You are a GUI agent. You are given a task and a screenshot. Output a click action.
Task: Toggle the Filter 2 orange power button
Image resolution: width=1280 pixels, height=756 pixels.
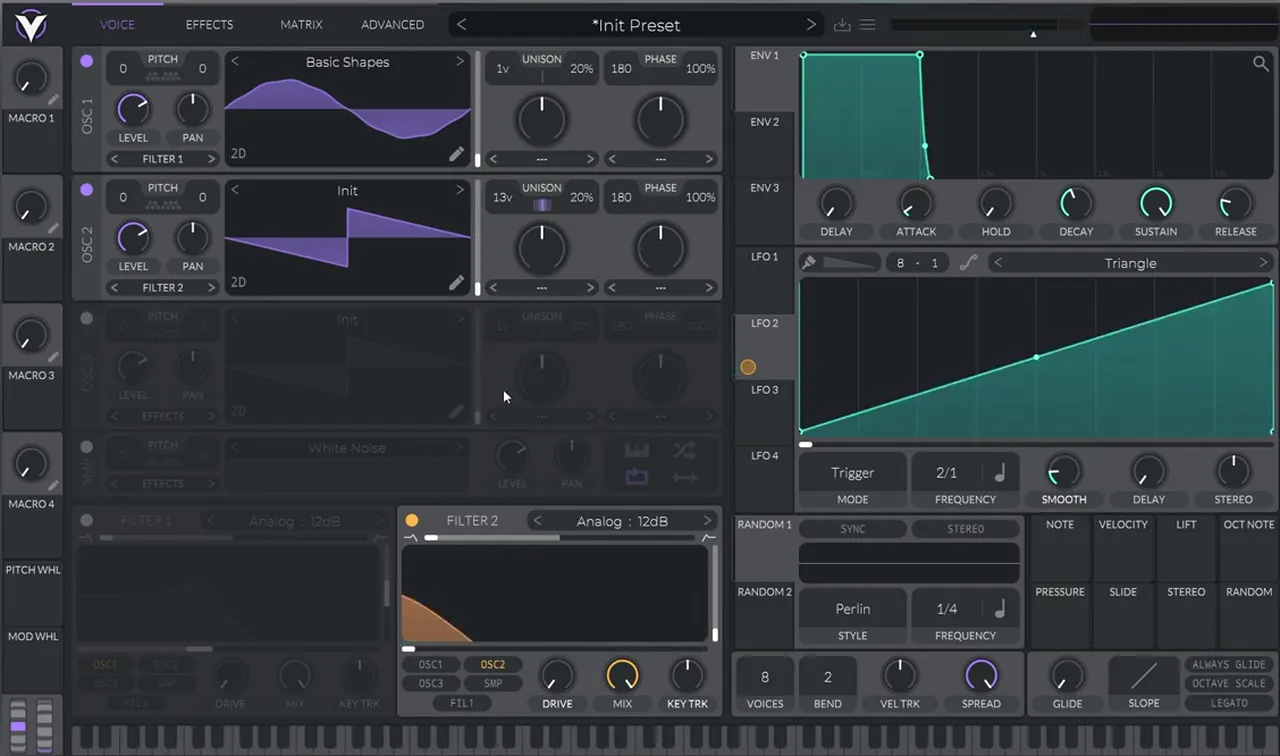(411, 520)
